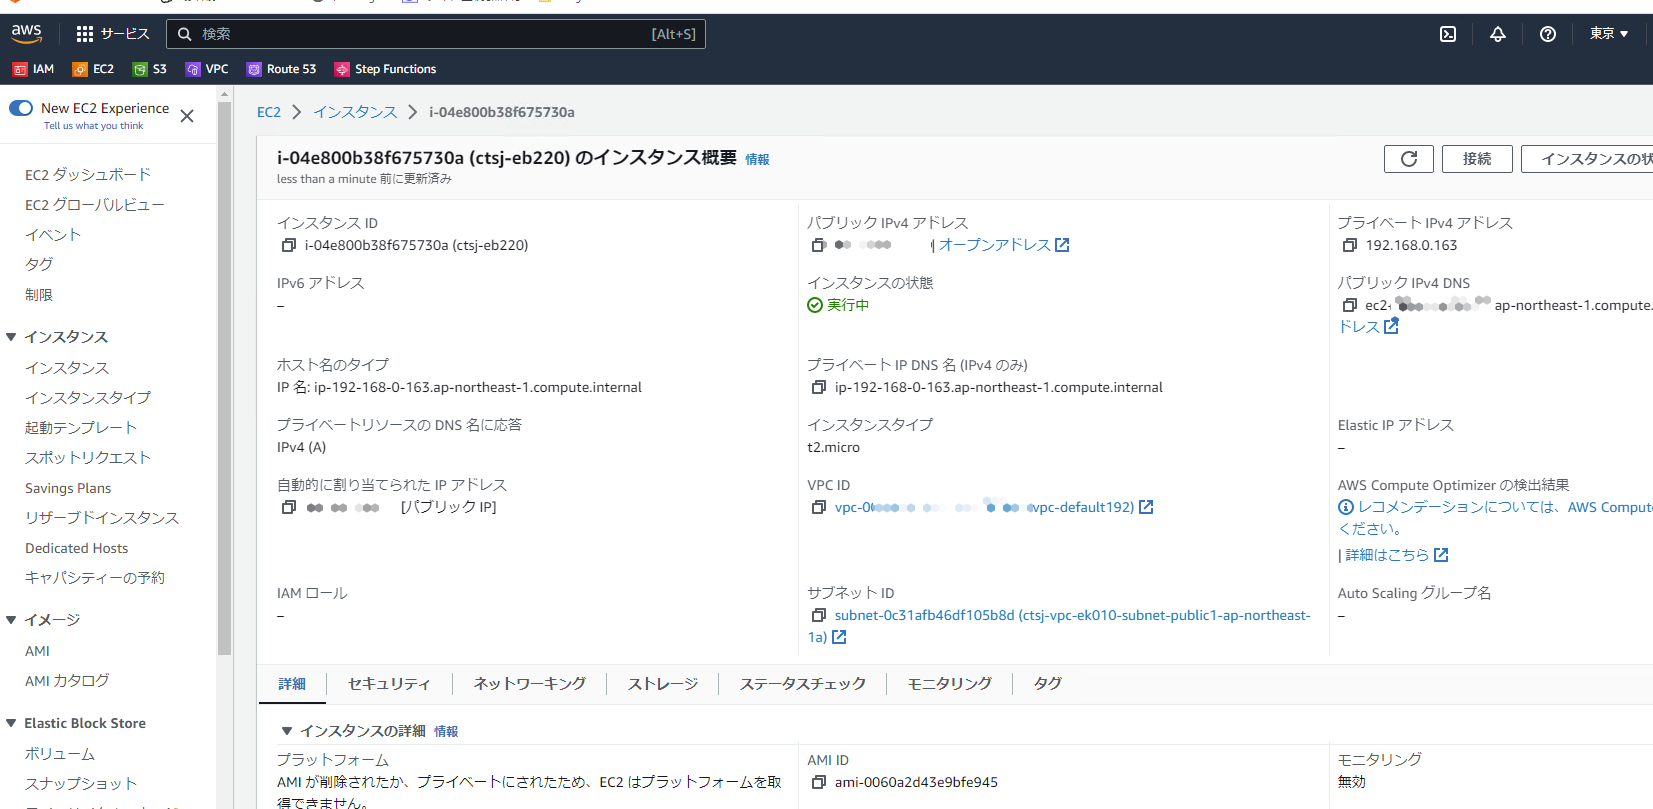This screenshot has width=1653, height=809.
Task: Open S3 shortcut in favorites bar
Action: point(150,69)
